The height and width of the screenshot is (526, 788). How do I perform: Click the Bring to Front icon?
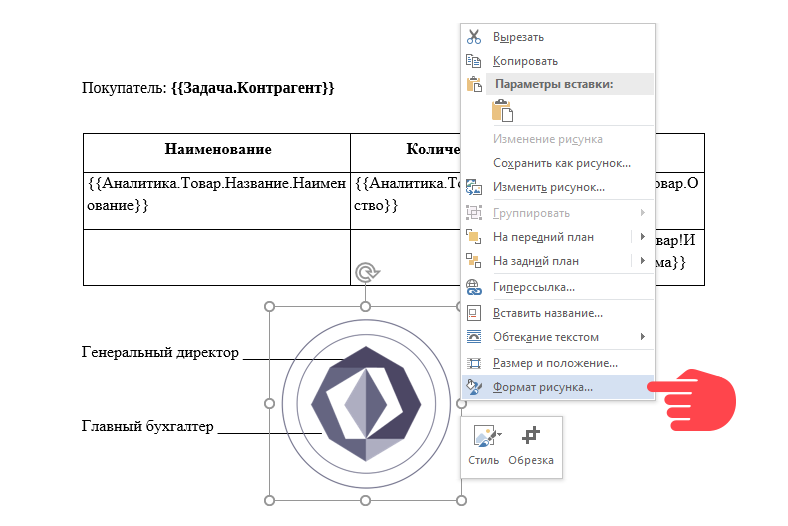point(474,237)
